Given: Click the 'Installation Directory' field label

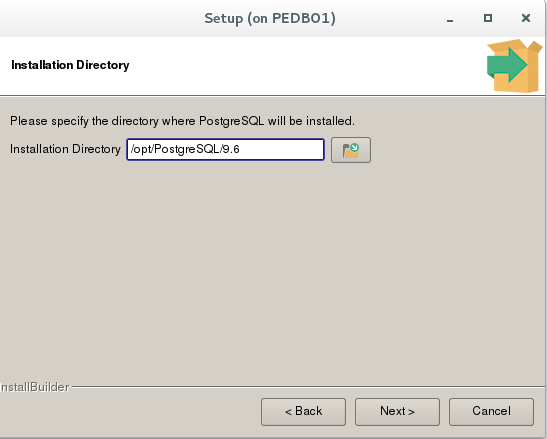Looking at the screenshot, I should (65, 149).
